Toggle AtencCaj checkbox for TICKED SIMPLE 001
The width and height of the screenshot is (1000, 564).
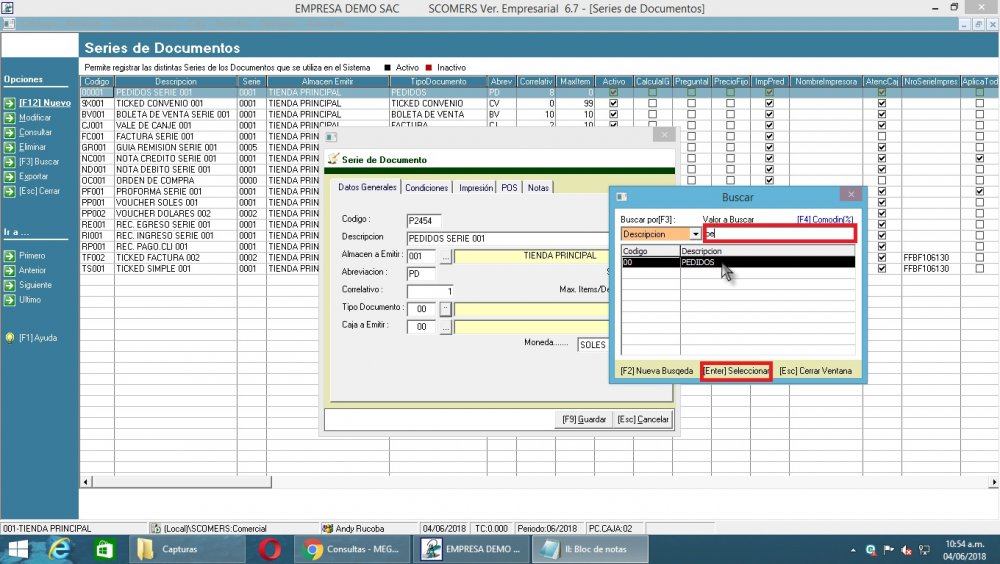click(x=881, y=269)
